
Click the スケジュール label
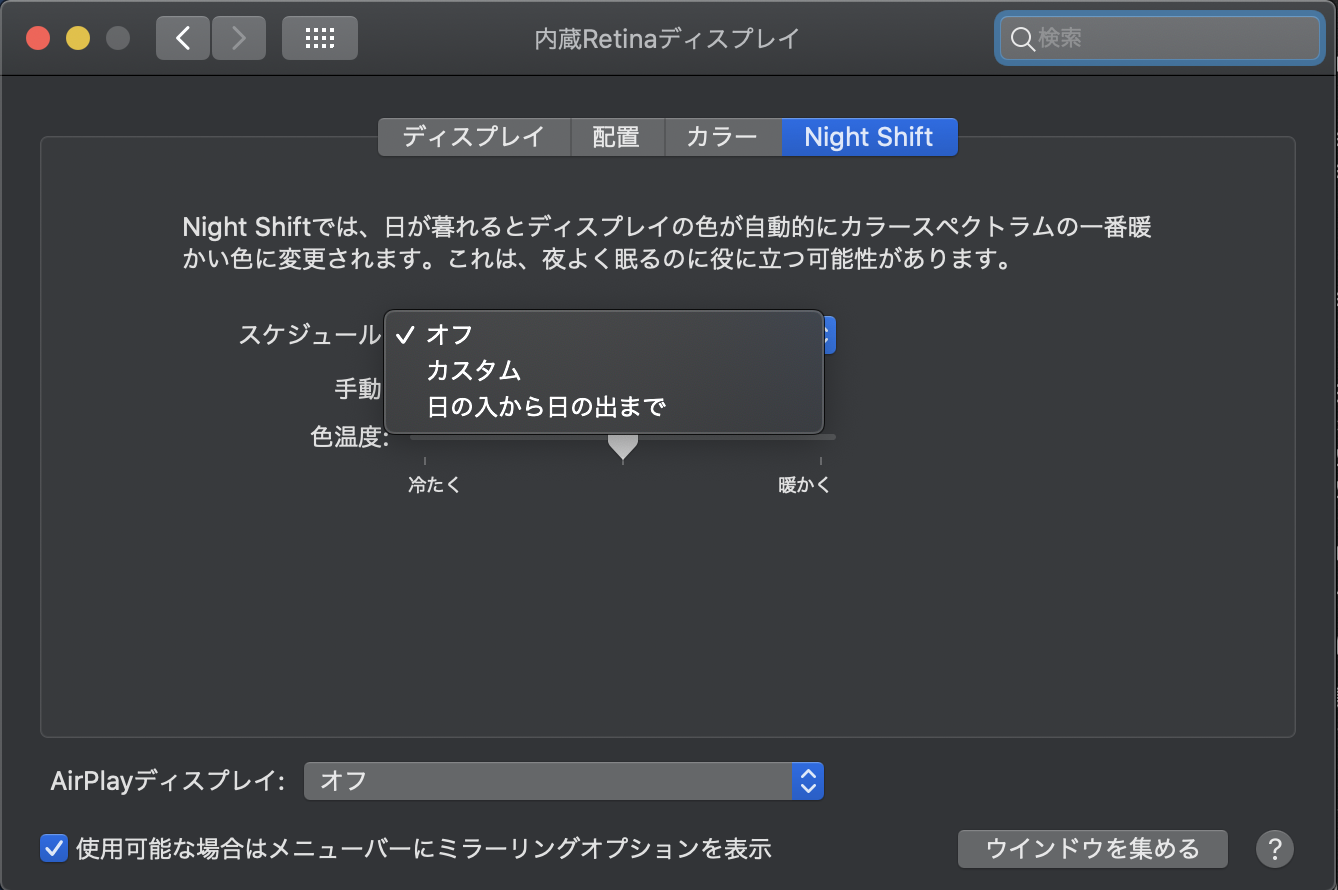(x=310, y=334)
